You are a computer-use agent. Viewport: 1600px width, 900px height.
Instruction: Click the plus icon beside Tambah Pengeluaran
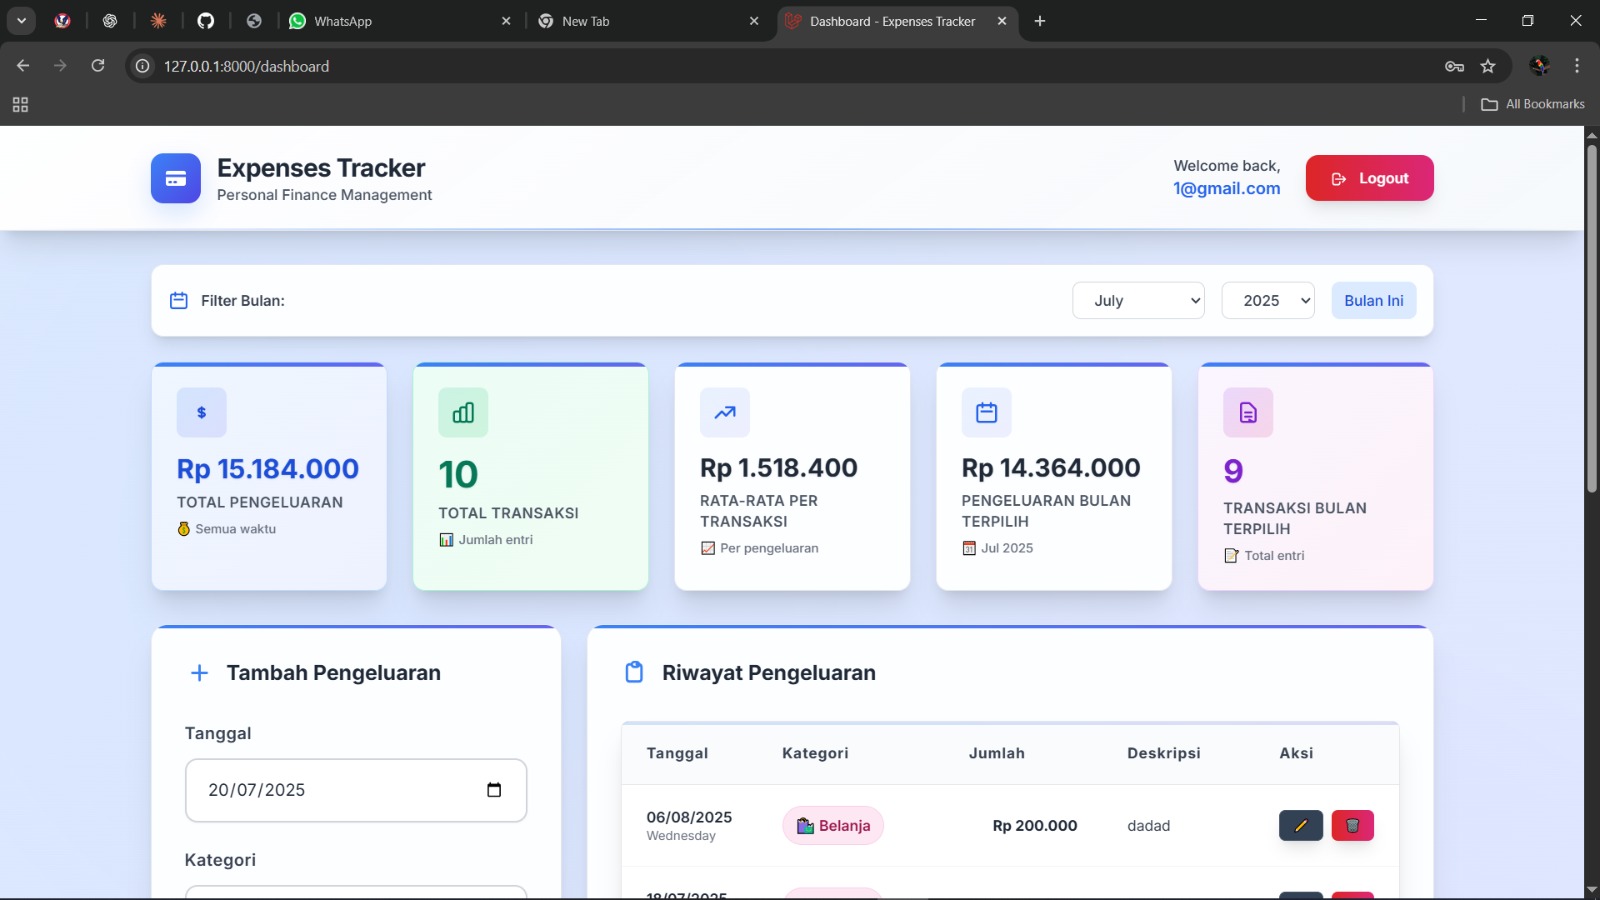(x=199, y=672)
